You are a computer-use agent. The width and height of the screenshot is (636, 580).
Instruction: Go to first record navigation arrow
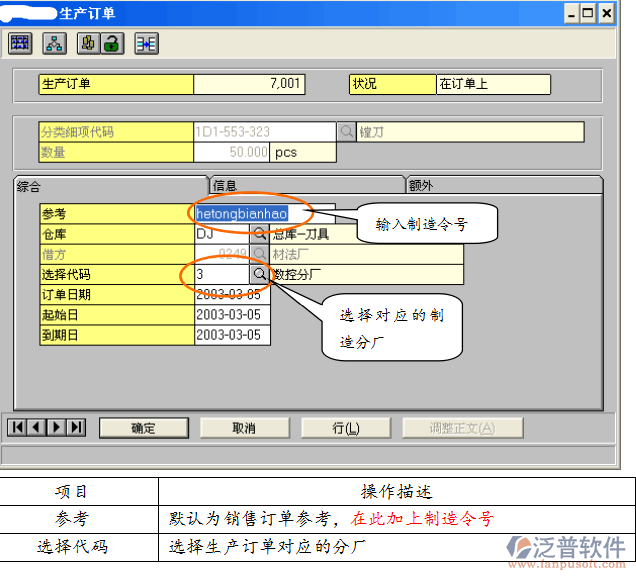(x=17, y=427)
